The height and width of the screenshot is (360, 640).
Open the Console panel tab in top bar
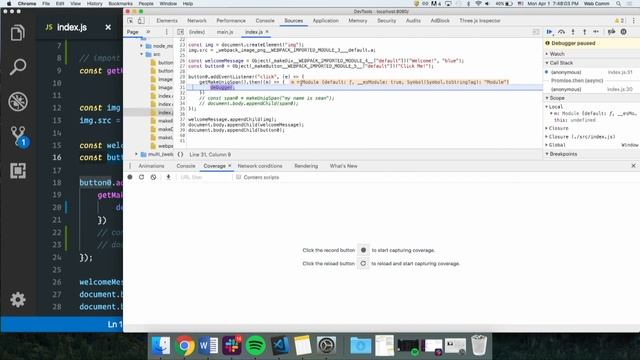click(265, 20)
